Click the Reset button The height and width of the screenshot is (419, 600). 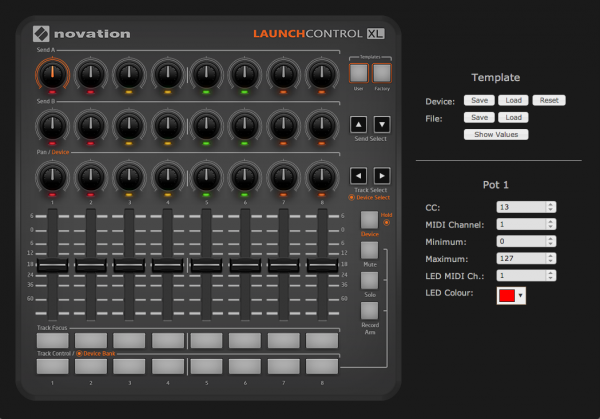tap(546, 101)
